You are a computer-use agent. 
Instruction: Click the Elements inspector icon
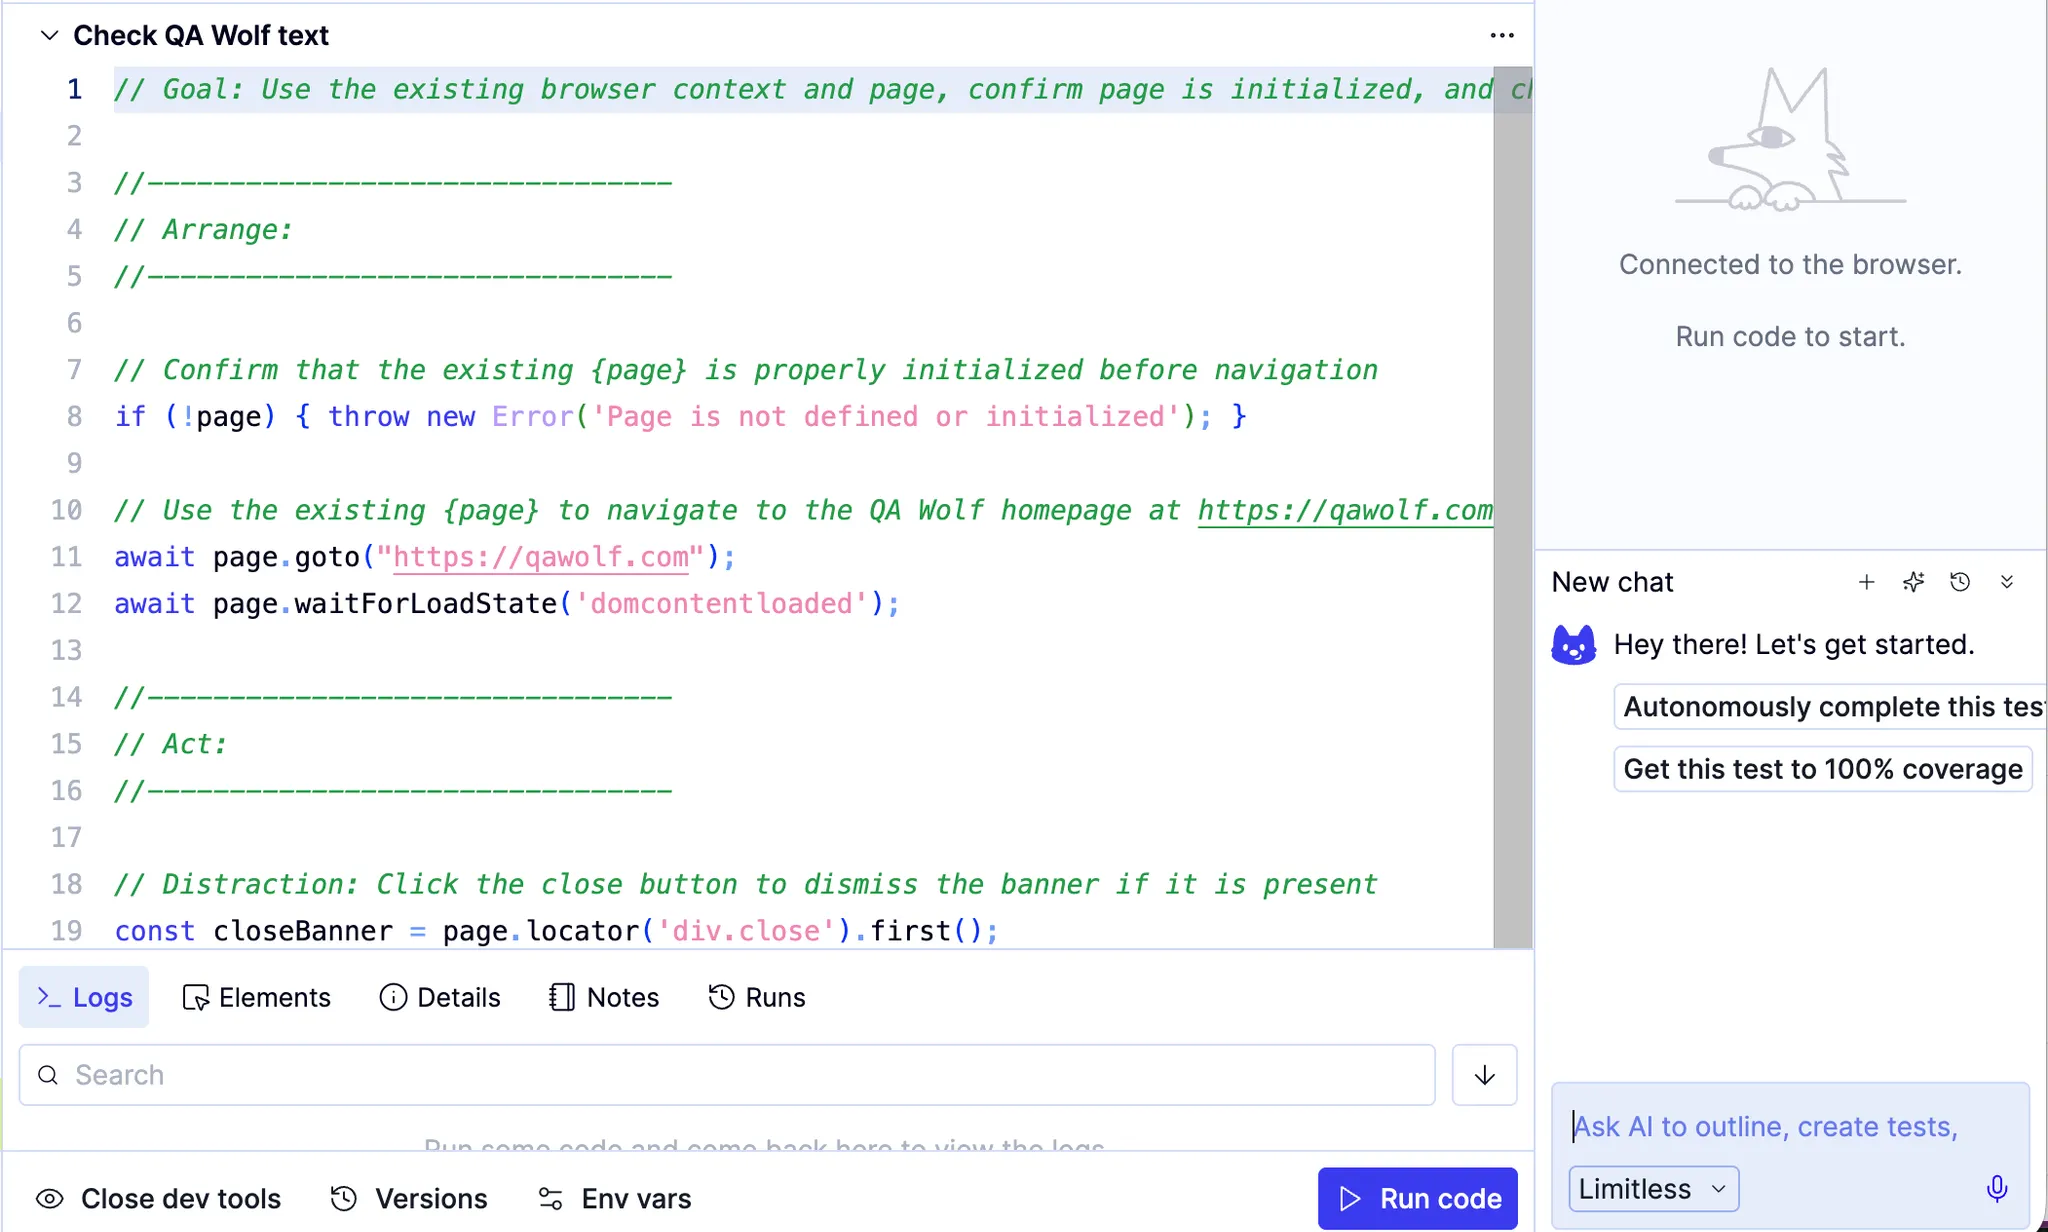pyautogui.click(x=197, y=997)
